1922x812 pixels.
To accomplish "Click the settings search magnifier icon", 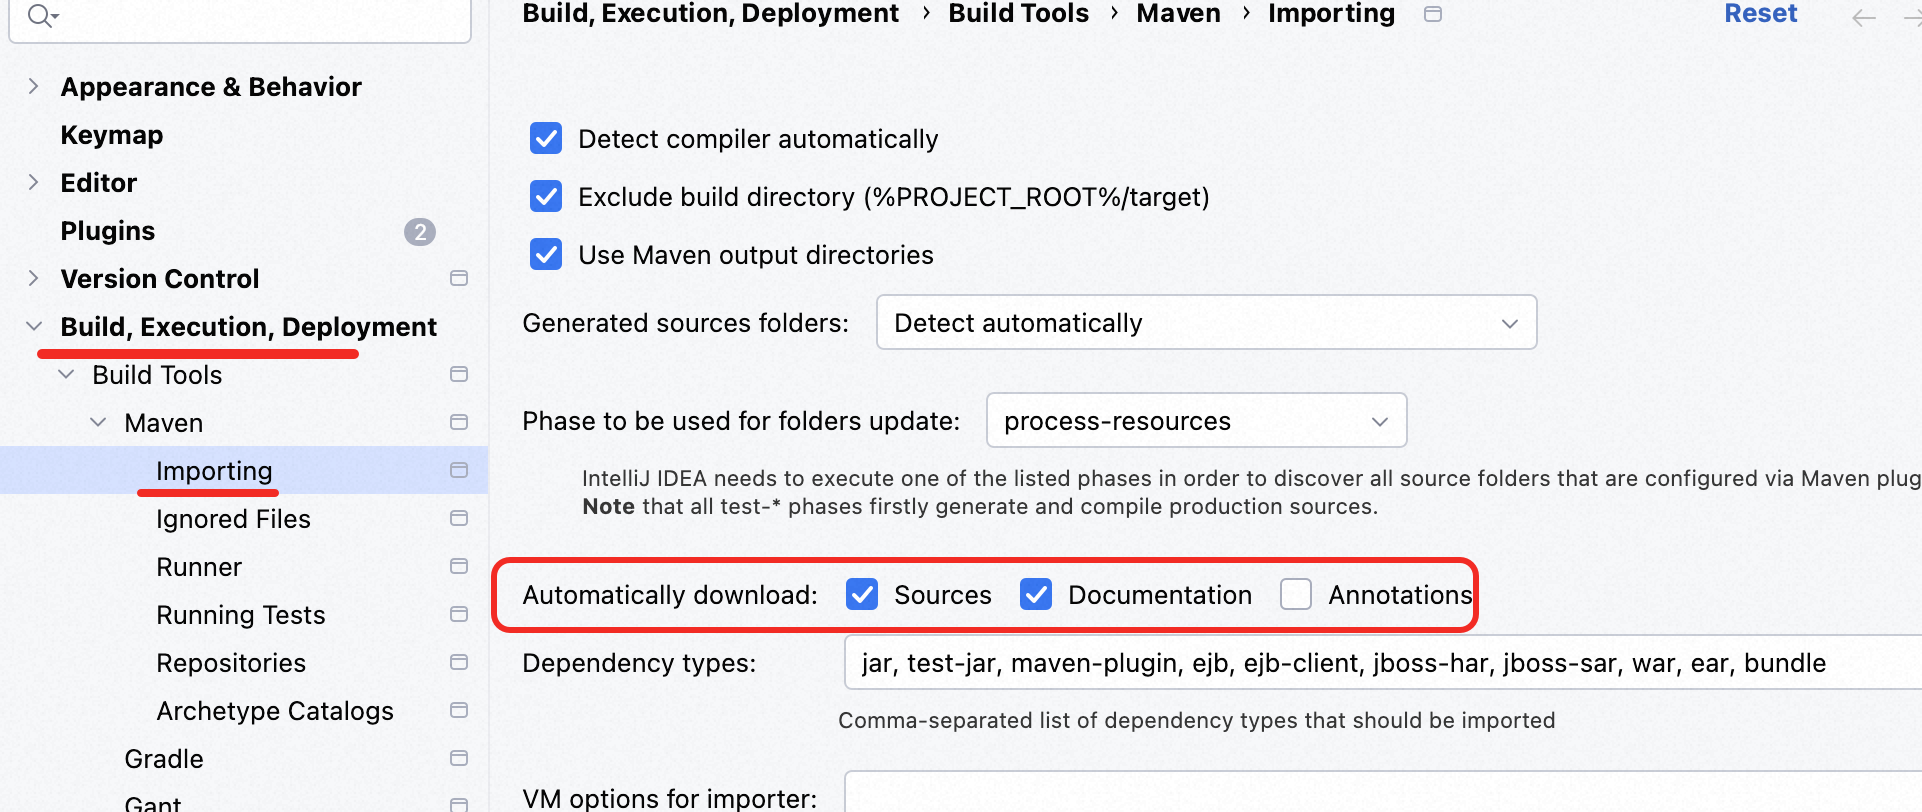I will [40, 15].
